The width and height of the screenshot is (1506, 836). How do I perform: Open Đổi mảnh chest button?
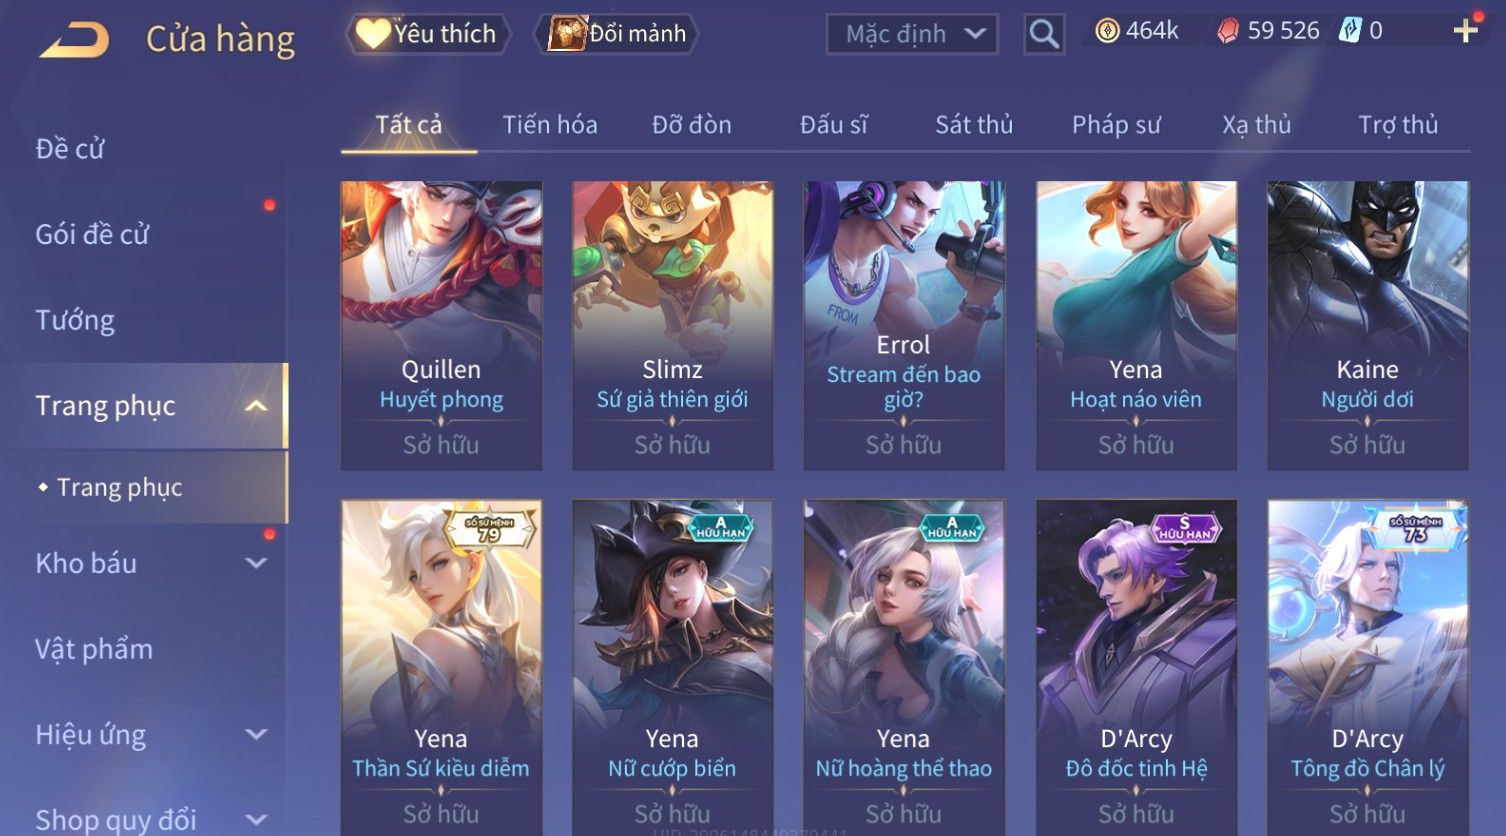(617, 34)
